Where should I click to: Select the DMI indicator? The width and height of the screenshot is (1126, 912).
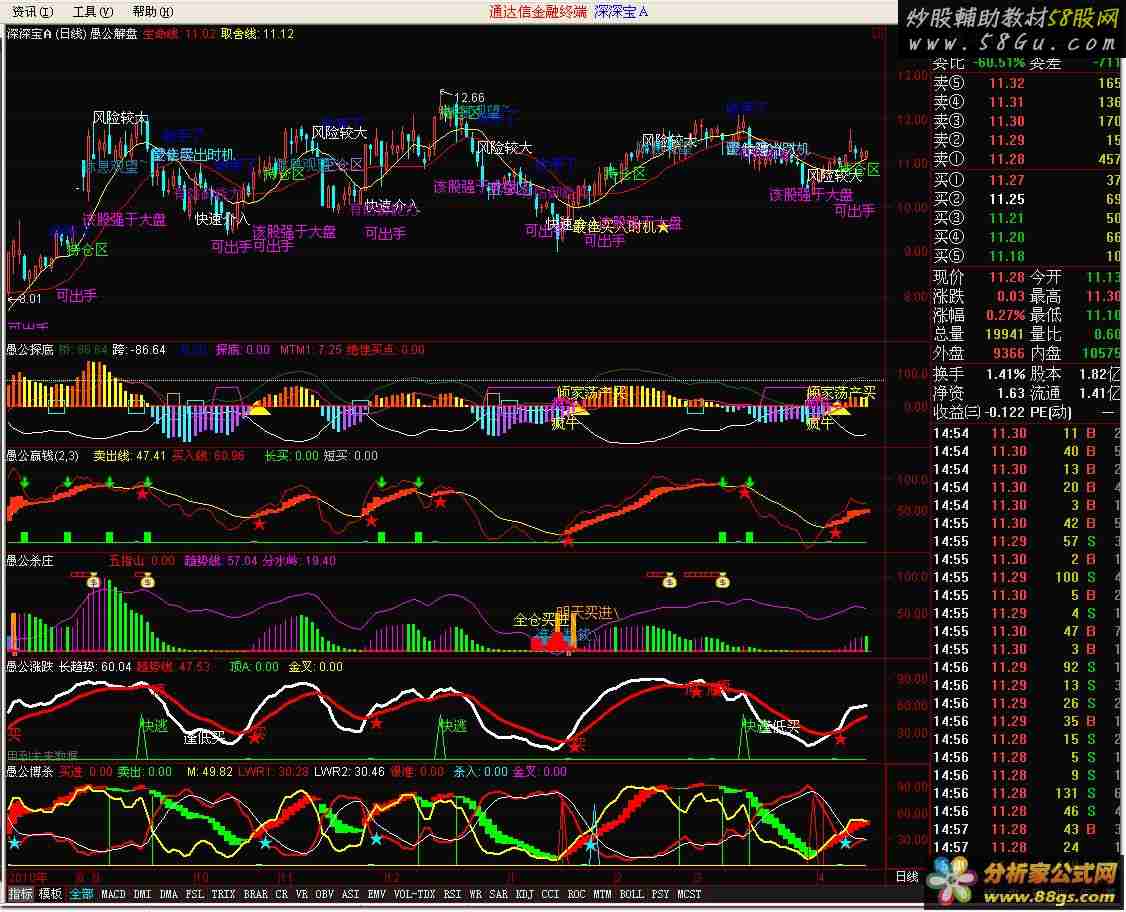(x=142, y=894)
